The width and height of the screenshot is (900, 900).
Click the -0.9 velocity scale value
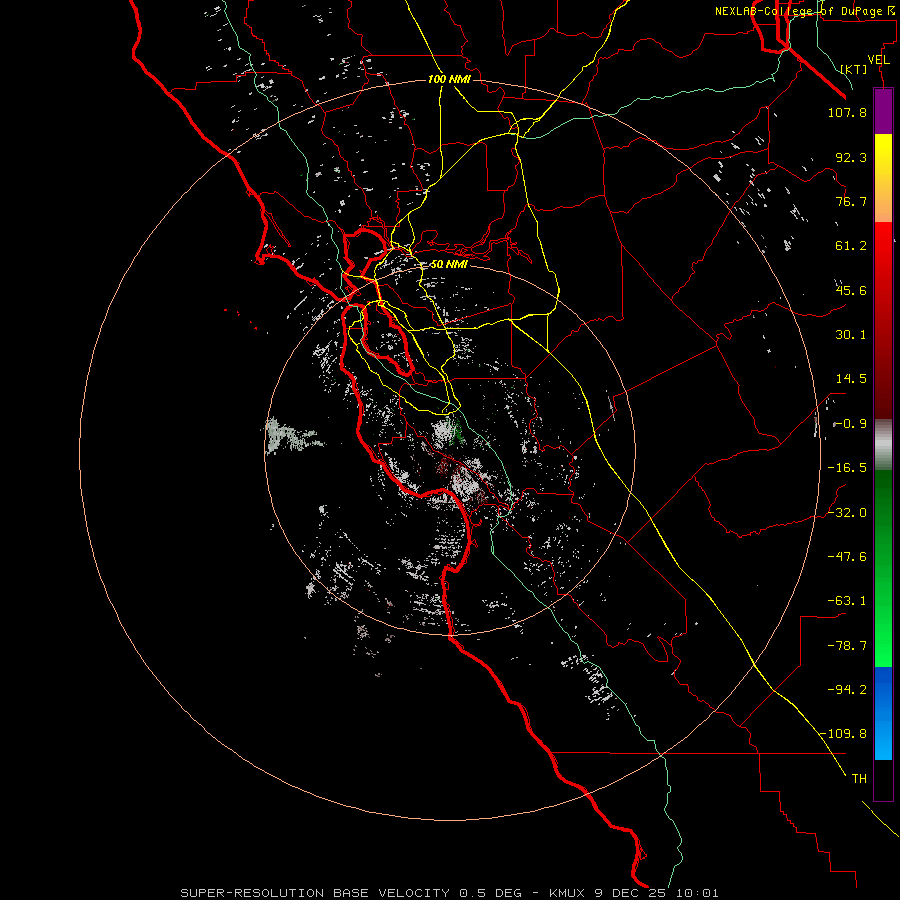[849, 424]
